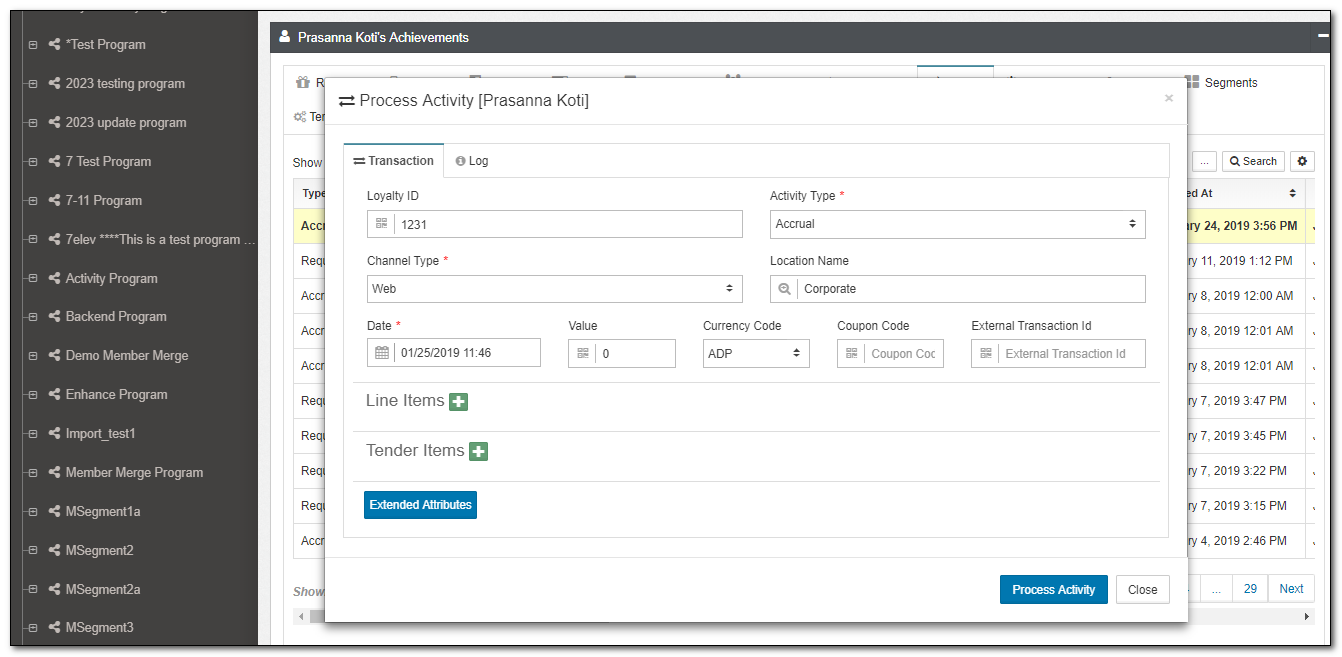
Task: Click the share icon beside 7-11 Program
Action: [x=54, y=200]
